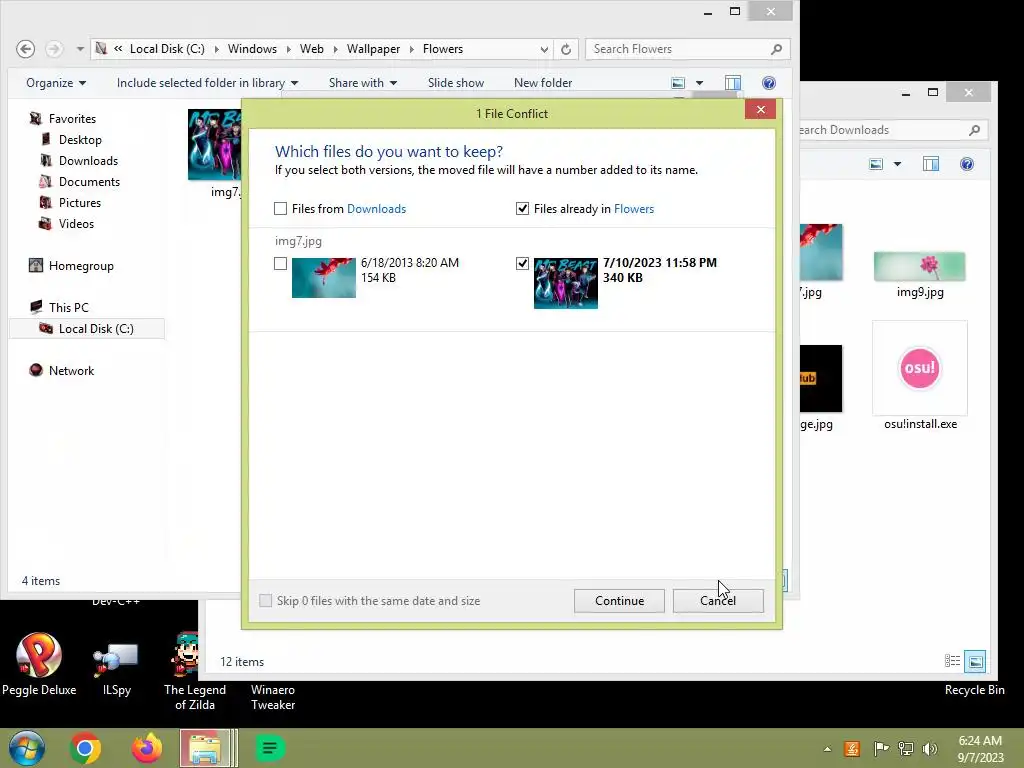Viewport: 1024px width, 768px height.
Task: Open File Explorer taskbar button
Action: tap(208, 748)
